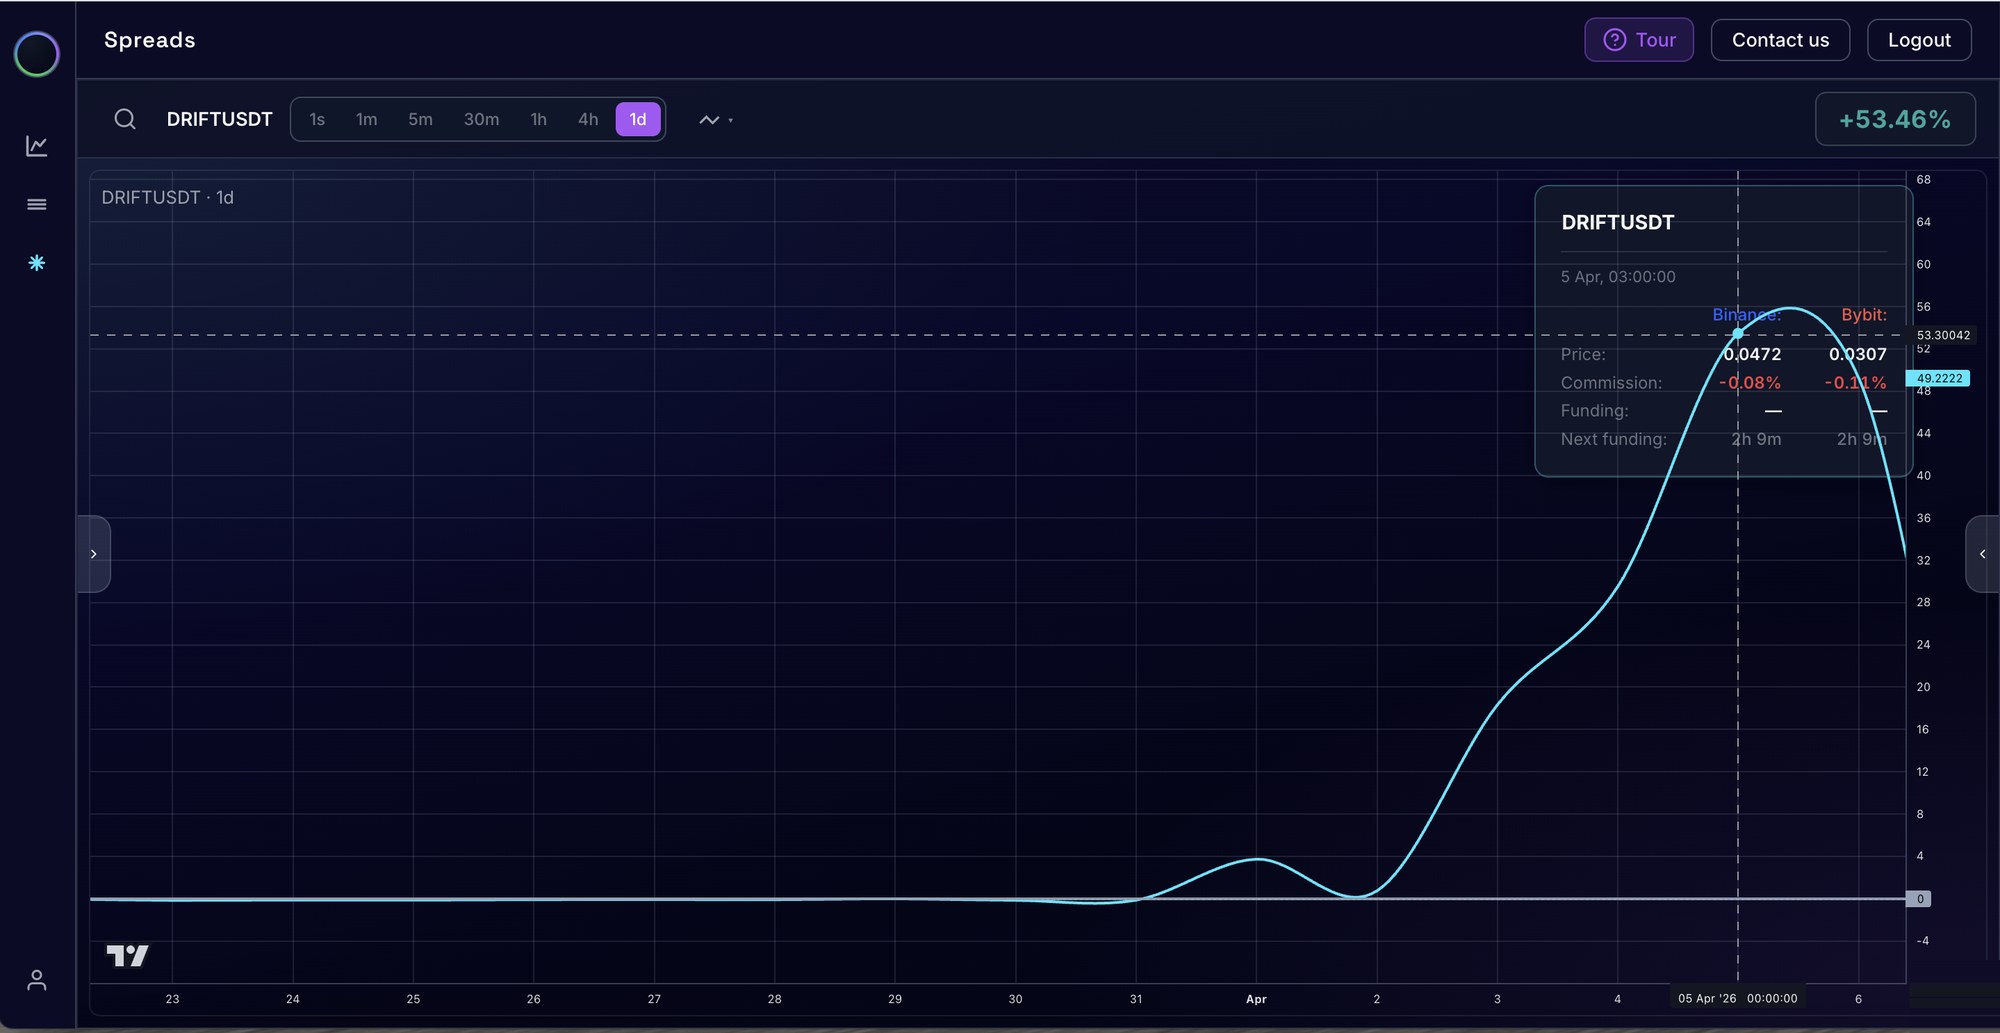The image size is (2000, 1033).
Task: Click the Binance price 0.0472 in the tooltip
Action: [1752, 354]
